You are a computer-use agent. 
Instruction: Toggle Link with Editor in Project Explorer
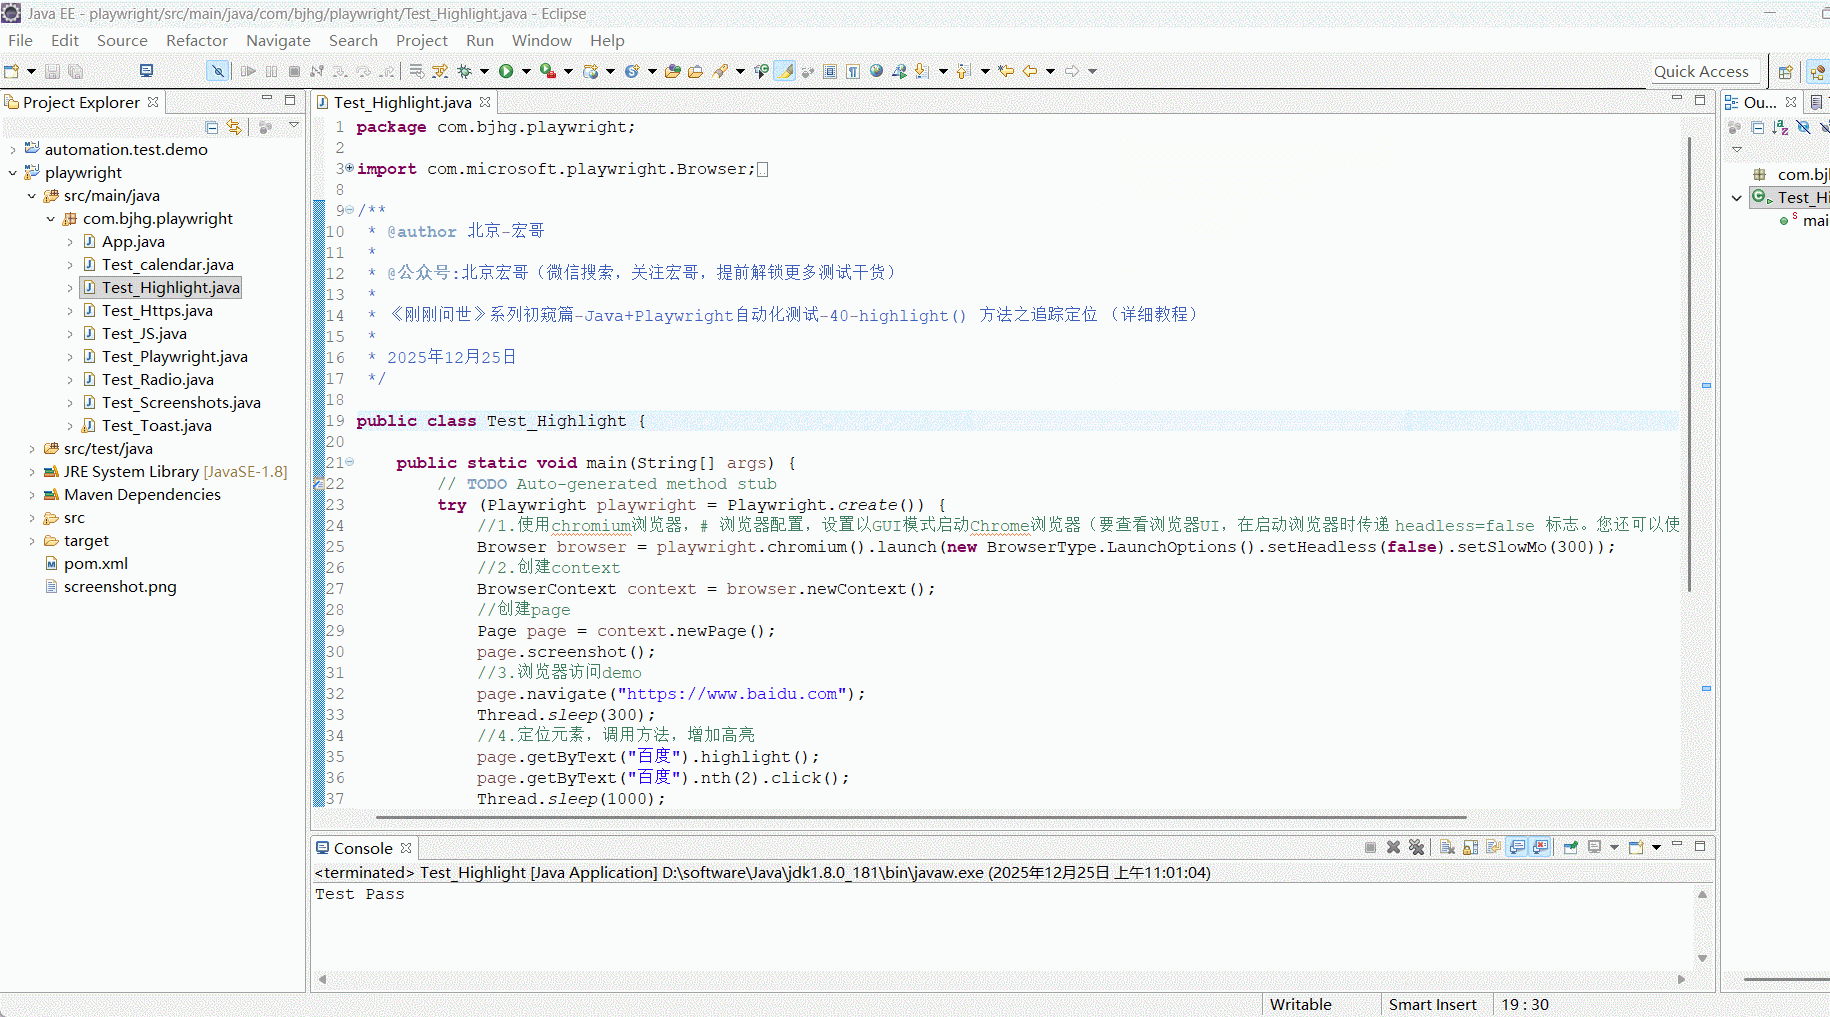coord(234,127)
